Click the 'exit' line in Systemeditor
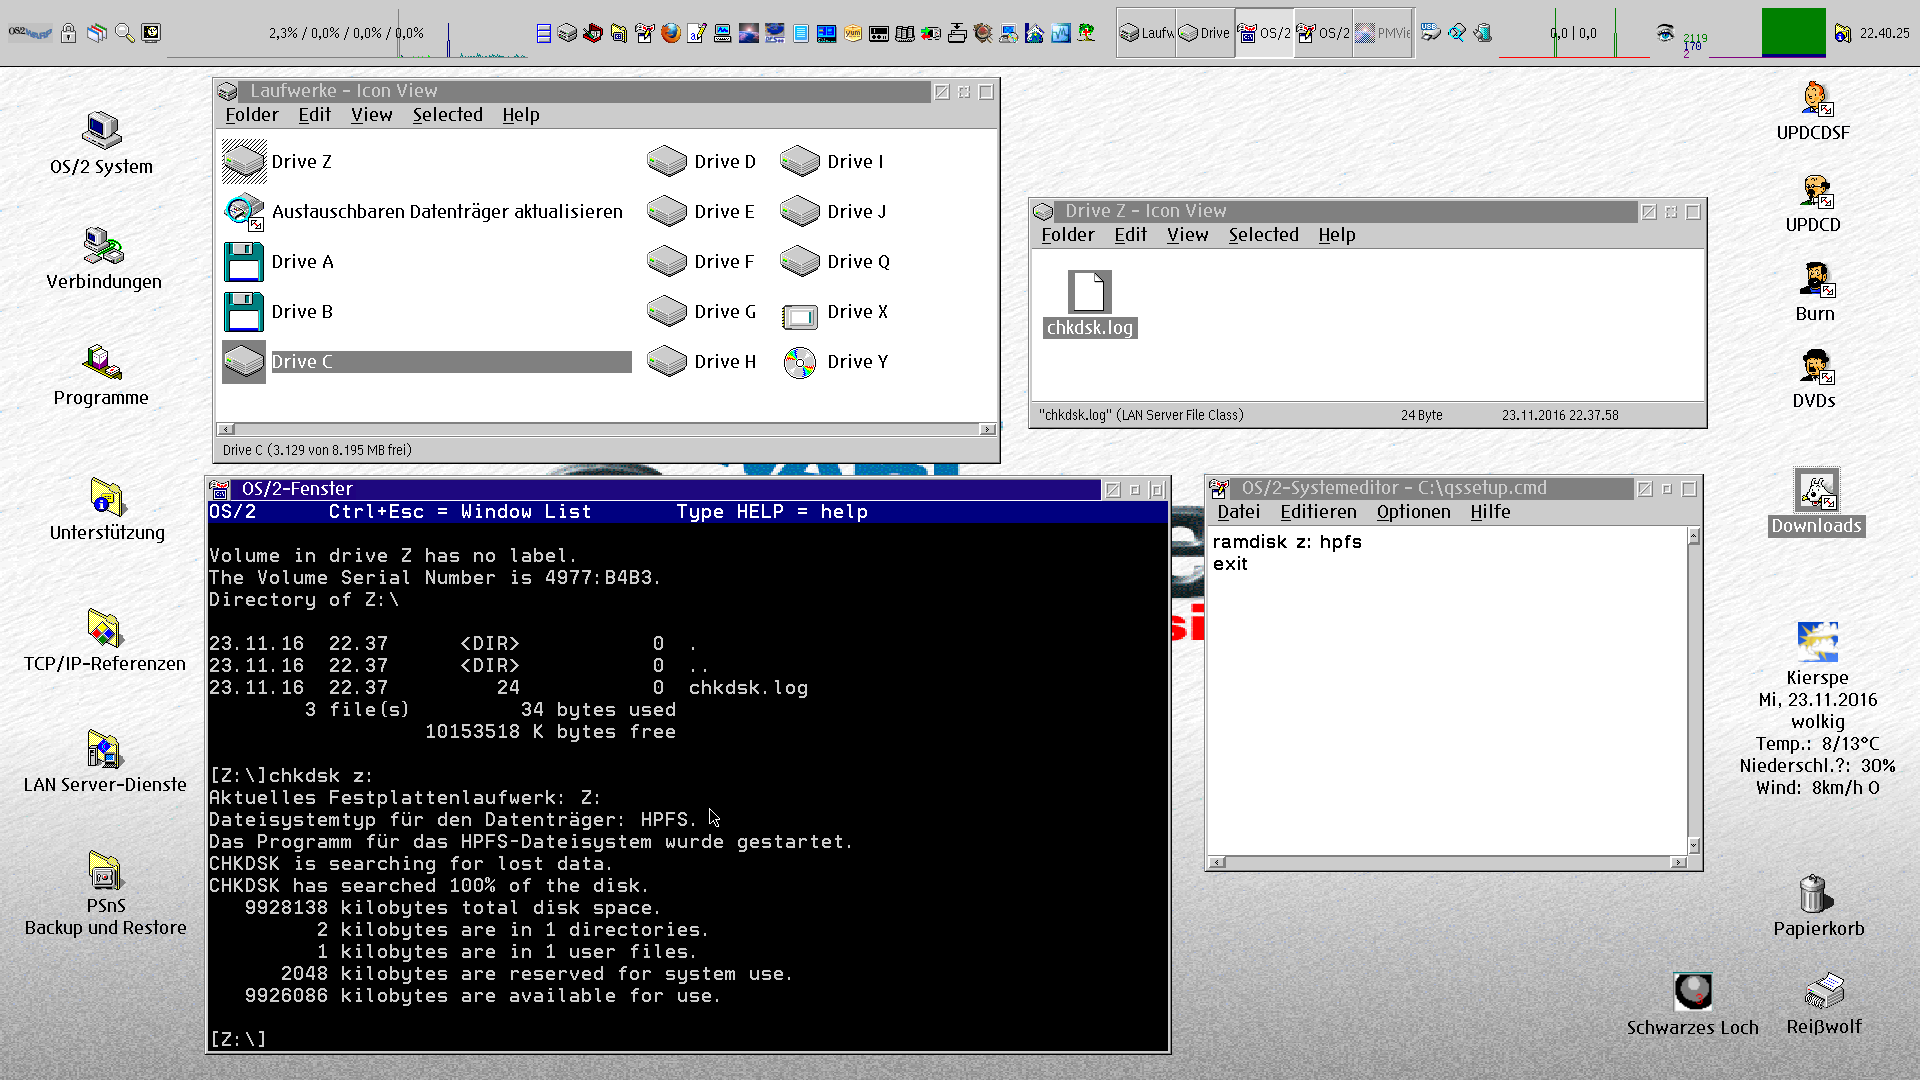 click(1230, 564)
